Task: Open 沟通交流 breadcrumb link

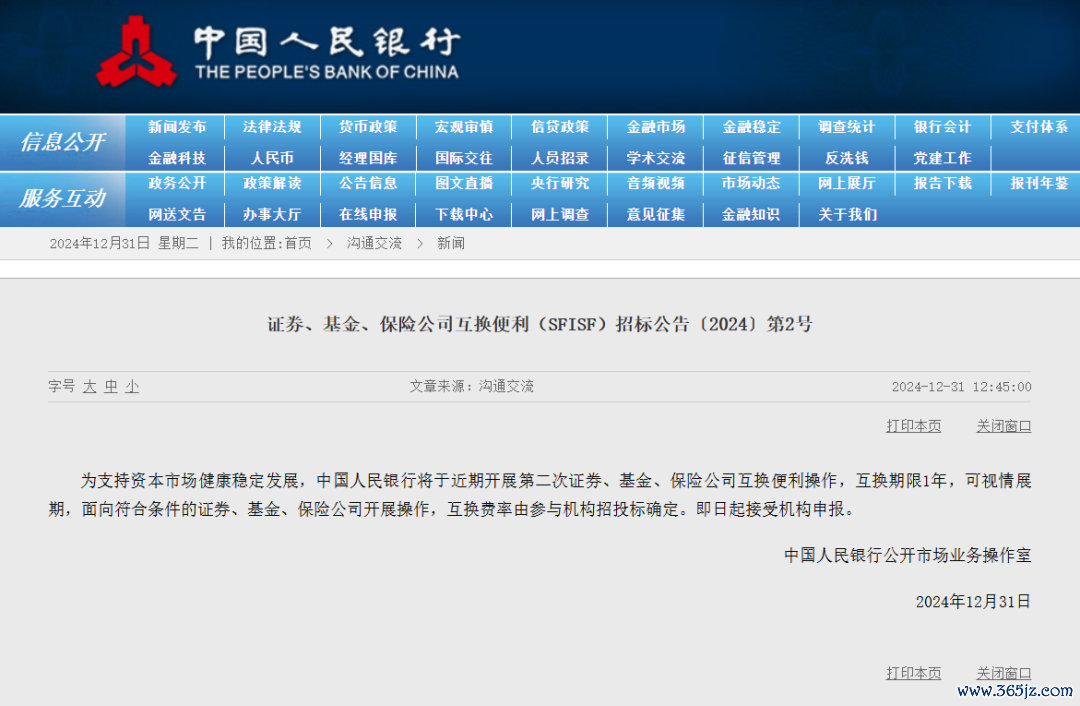Action: click(x=374, y=243)
